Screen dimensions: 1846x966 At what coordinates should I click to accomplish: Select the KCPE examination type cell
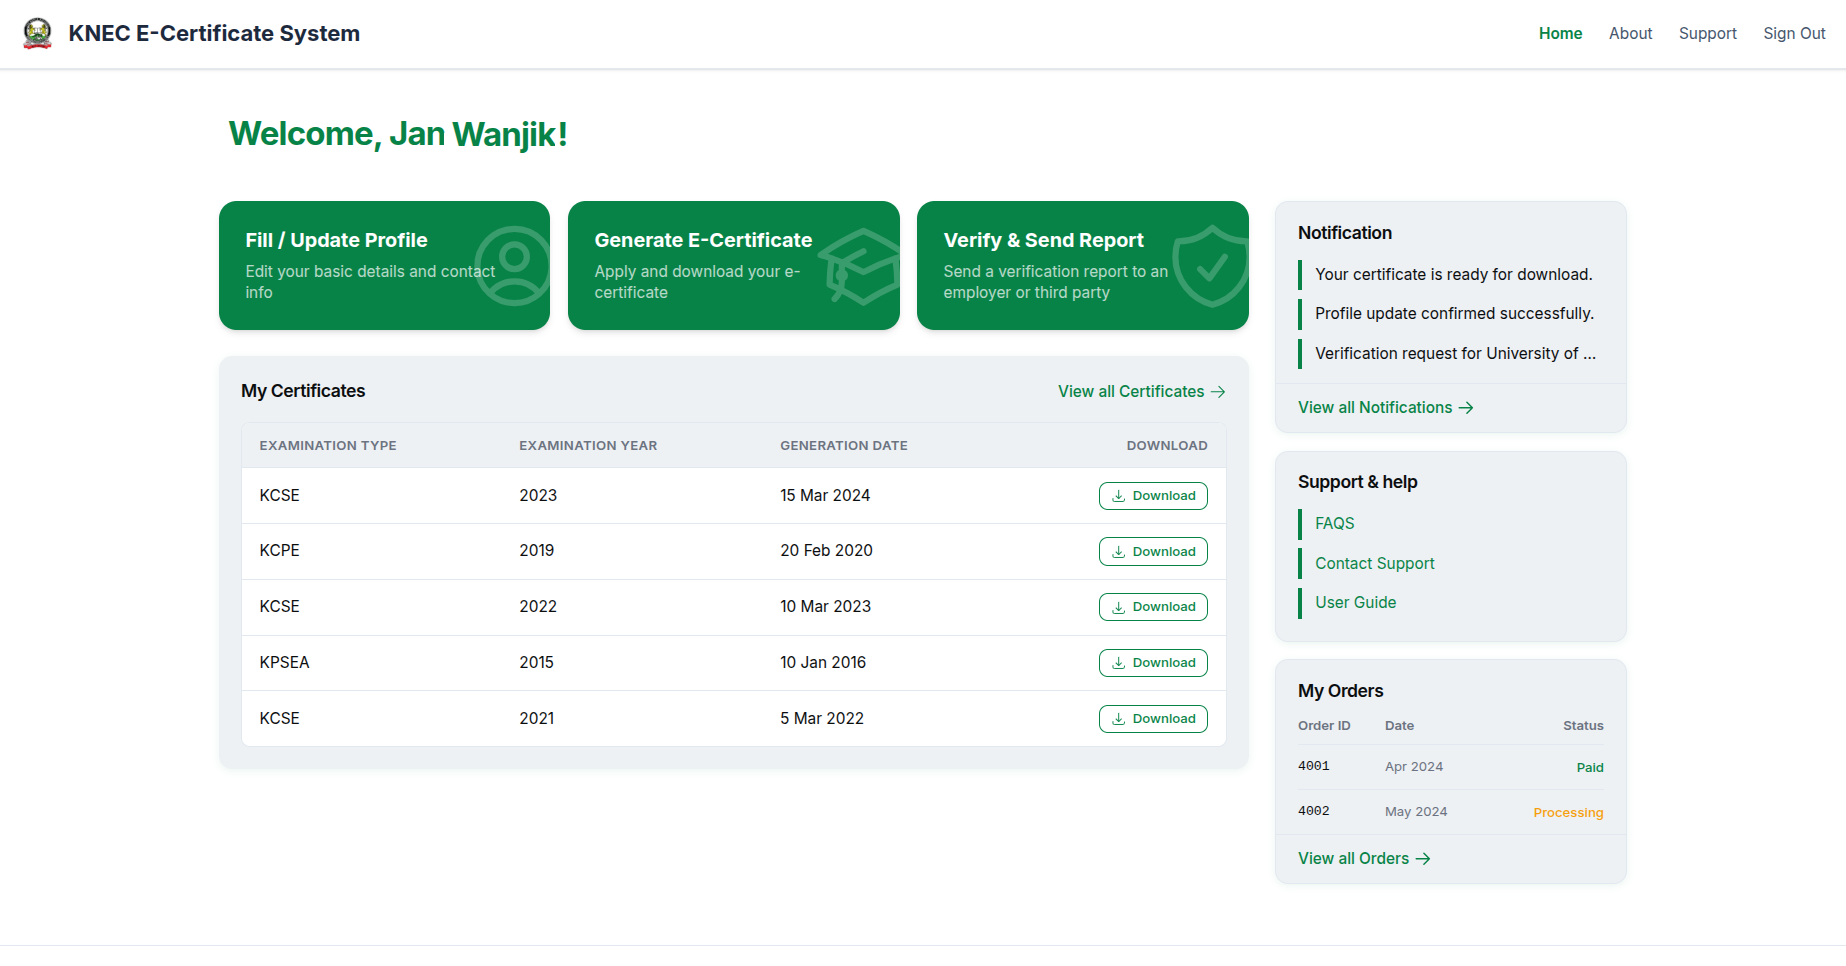[x=279, y=551]
